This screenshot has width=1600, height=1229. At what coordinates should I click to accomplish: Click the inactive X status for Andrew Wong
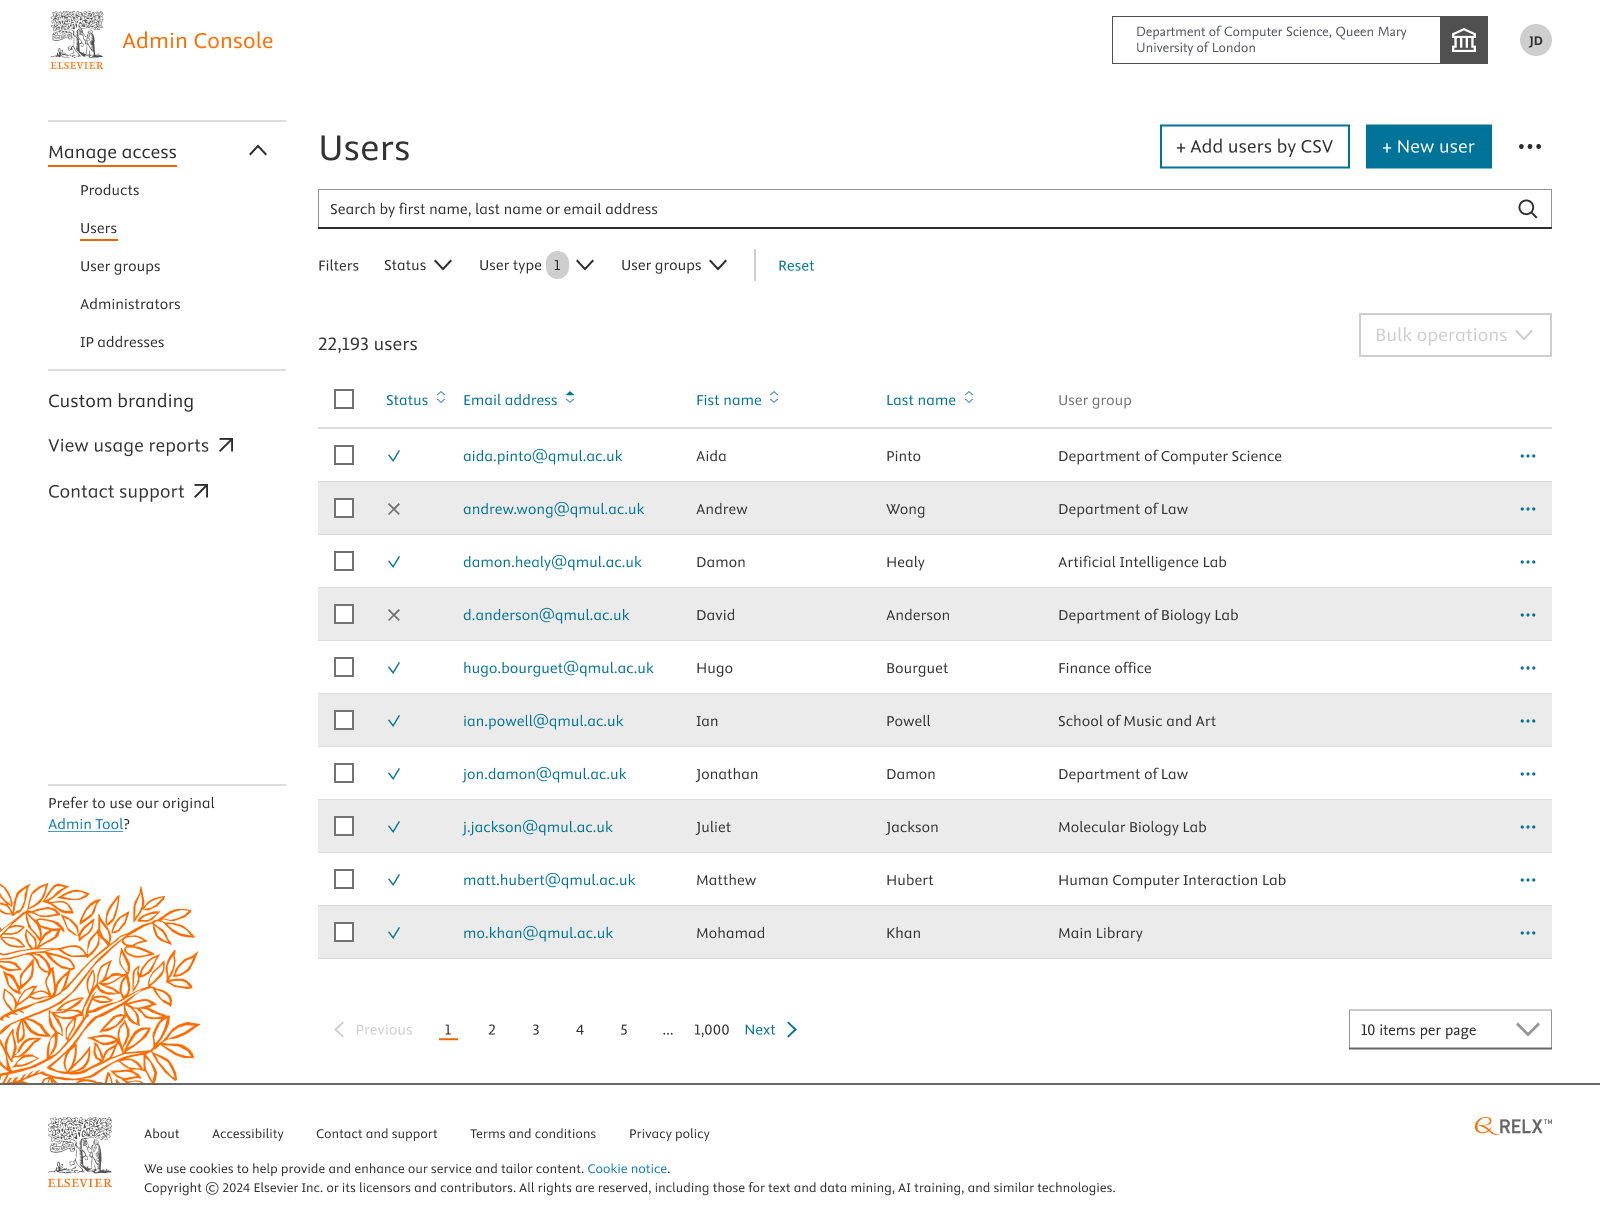click(394, 509)
